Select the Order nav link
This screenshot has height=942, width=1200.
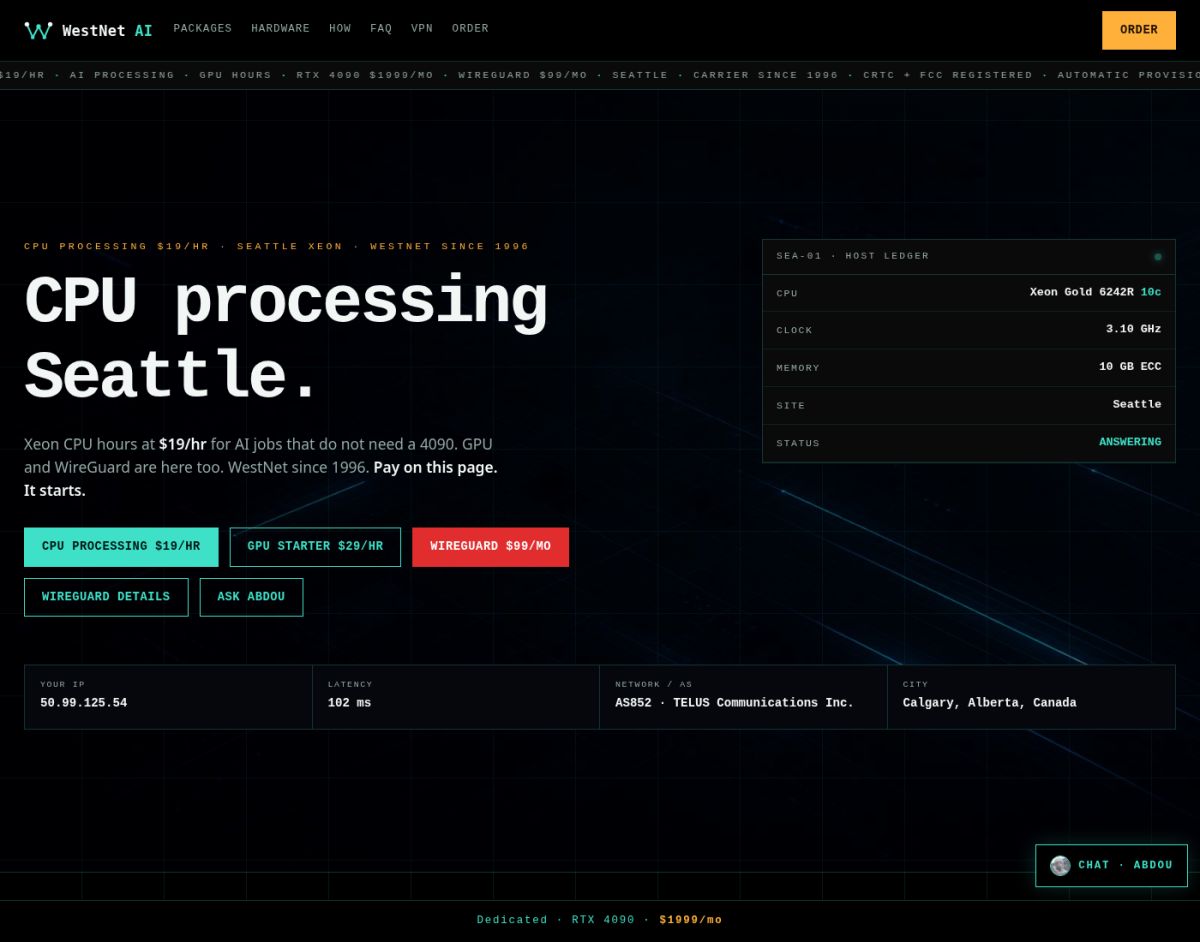(x=470, y=29)
